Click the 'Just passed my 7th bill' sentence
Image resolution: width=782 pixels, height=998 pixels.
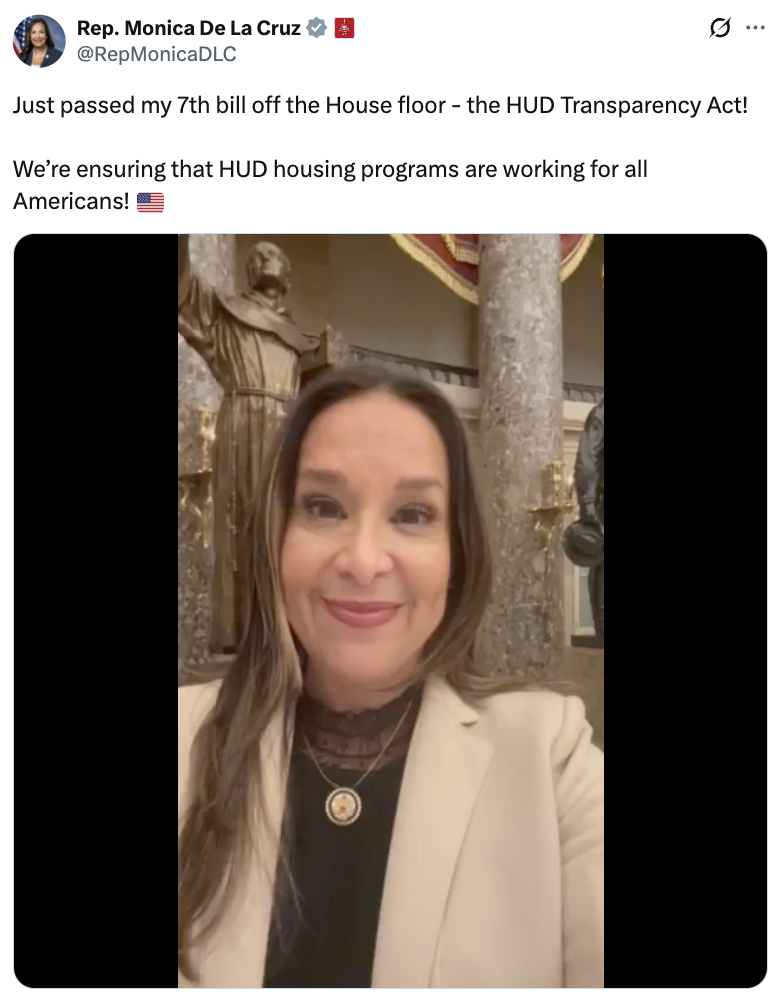(x=380, y=105)
